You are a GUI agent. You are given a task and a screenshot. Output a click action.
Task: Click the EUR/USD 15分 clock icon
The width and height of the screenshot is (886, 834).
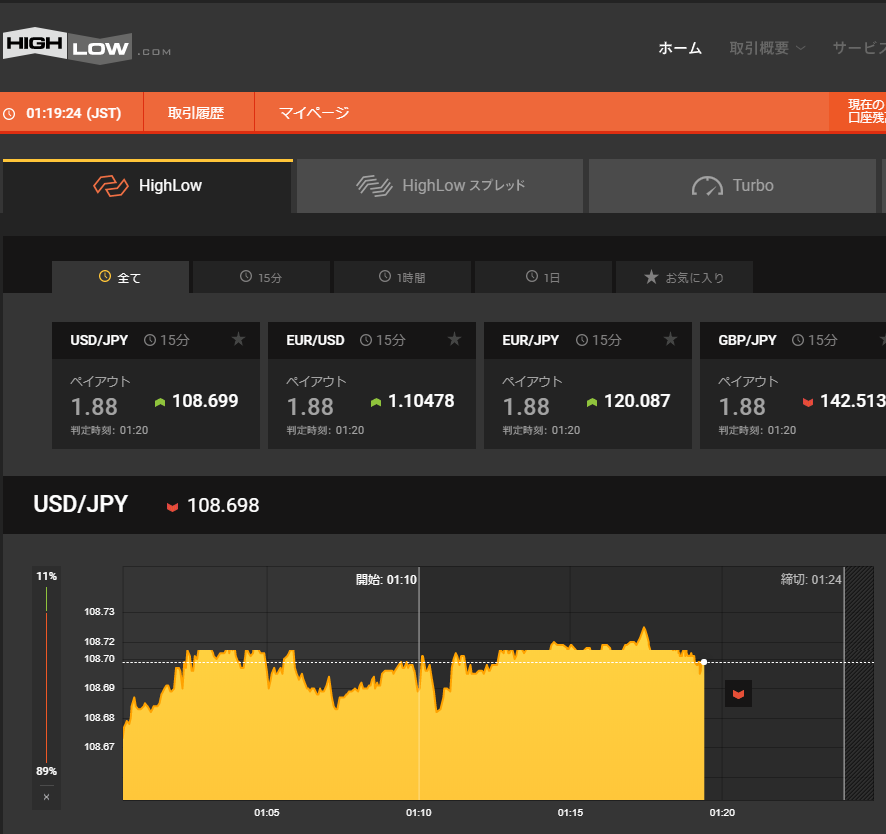(x=366, y=340)
